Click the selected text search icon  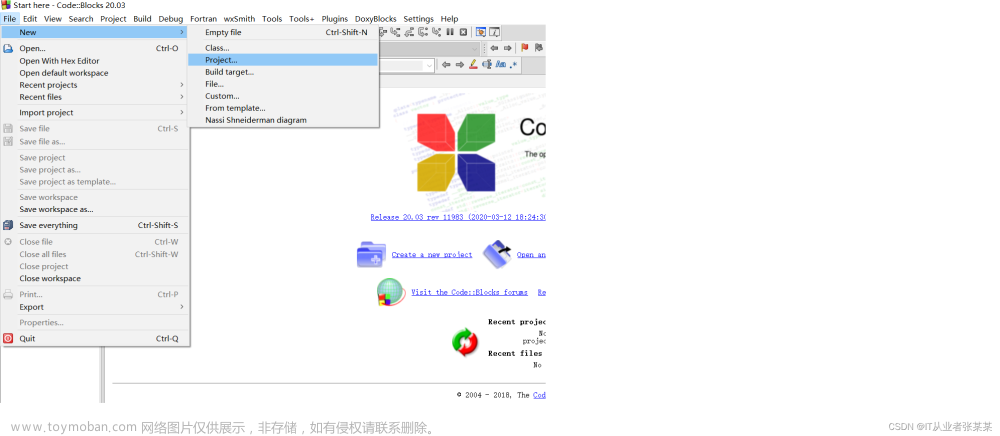coord(487,64)
